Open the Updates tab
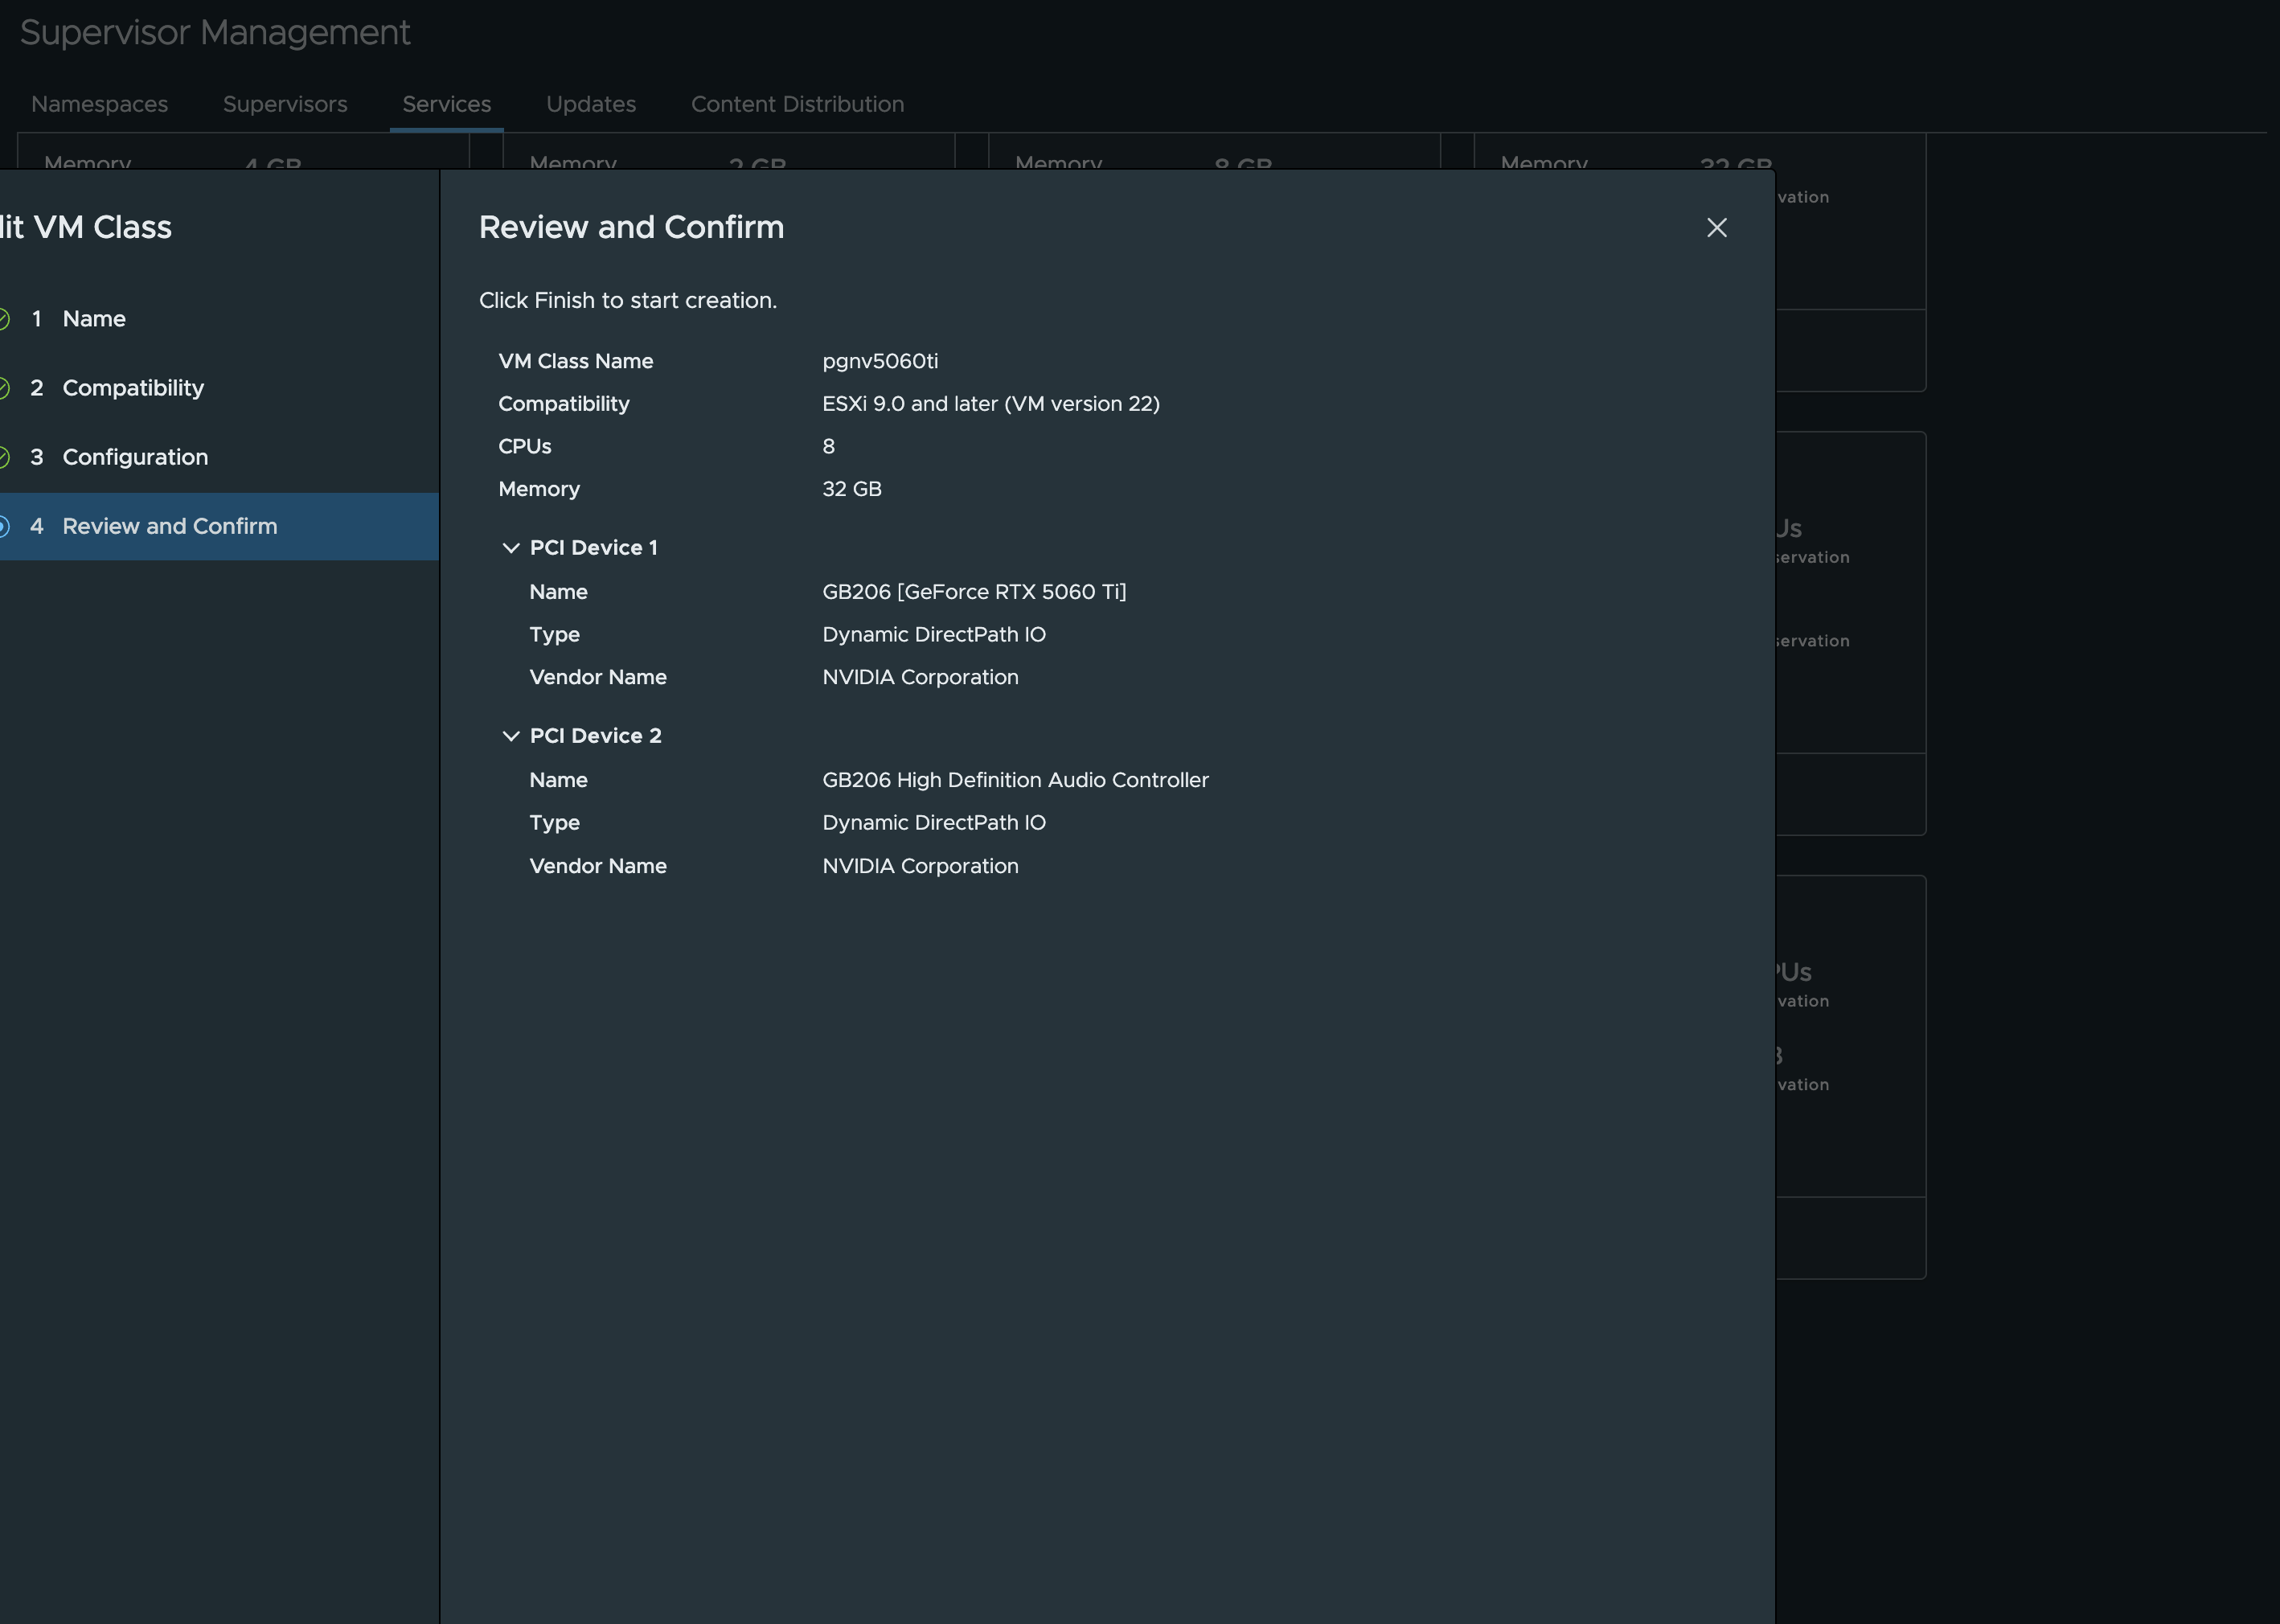Viewport: 2280px width, 1624px height. click(591, 104)
